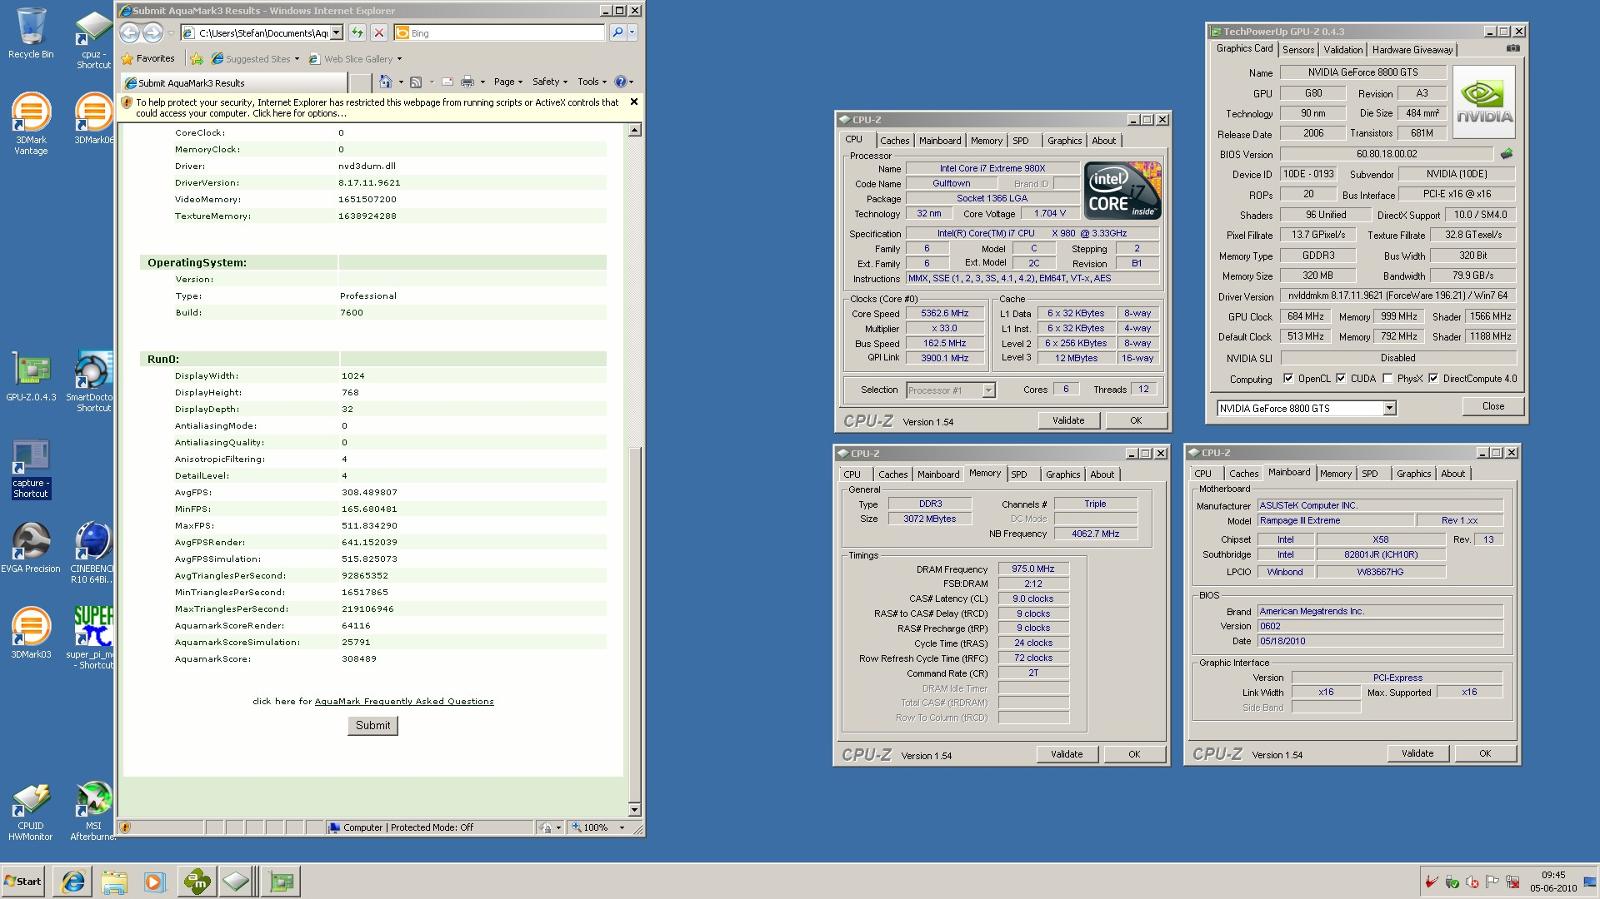The width and height of the screenshot is (1600, 899).
Task: Open the Recycle Bin desktop icon
Action: tap(31, 33)
